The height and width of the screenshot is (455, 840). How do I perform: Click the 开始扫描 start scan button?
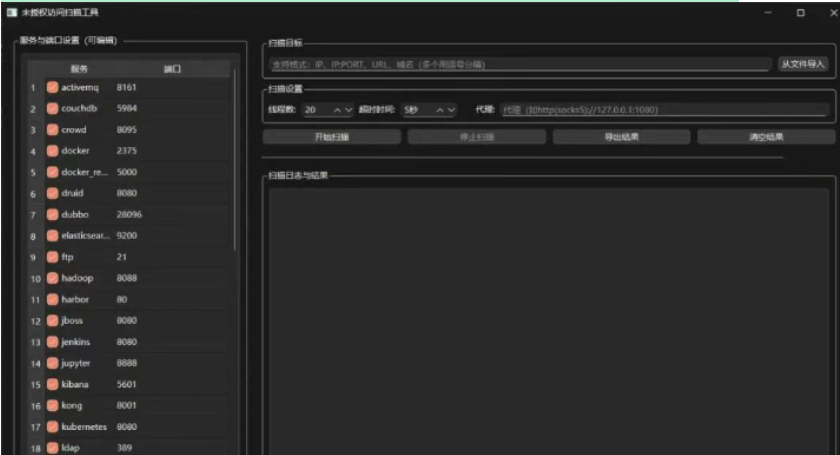pos(332,137)
